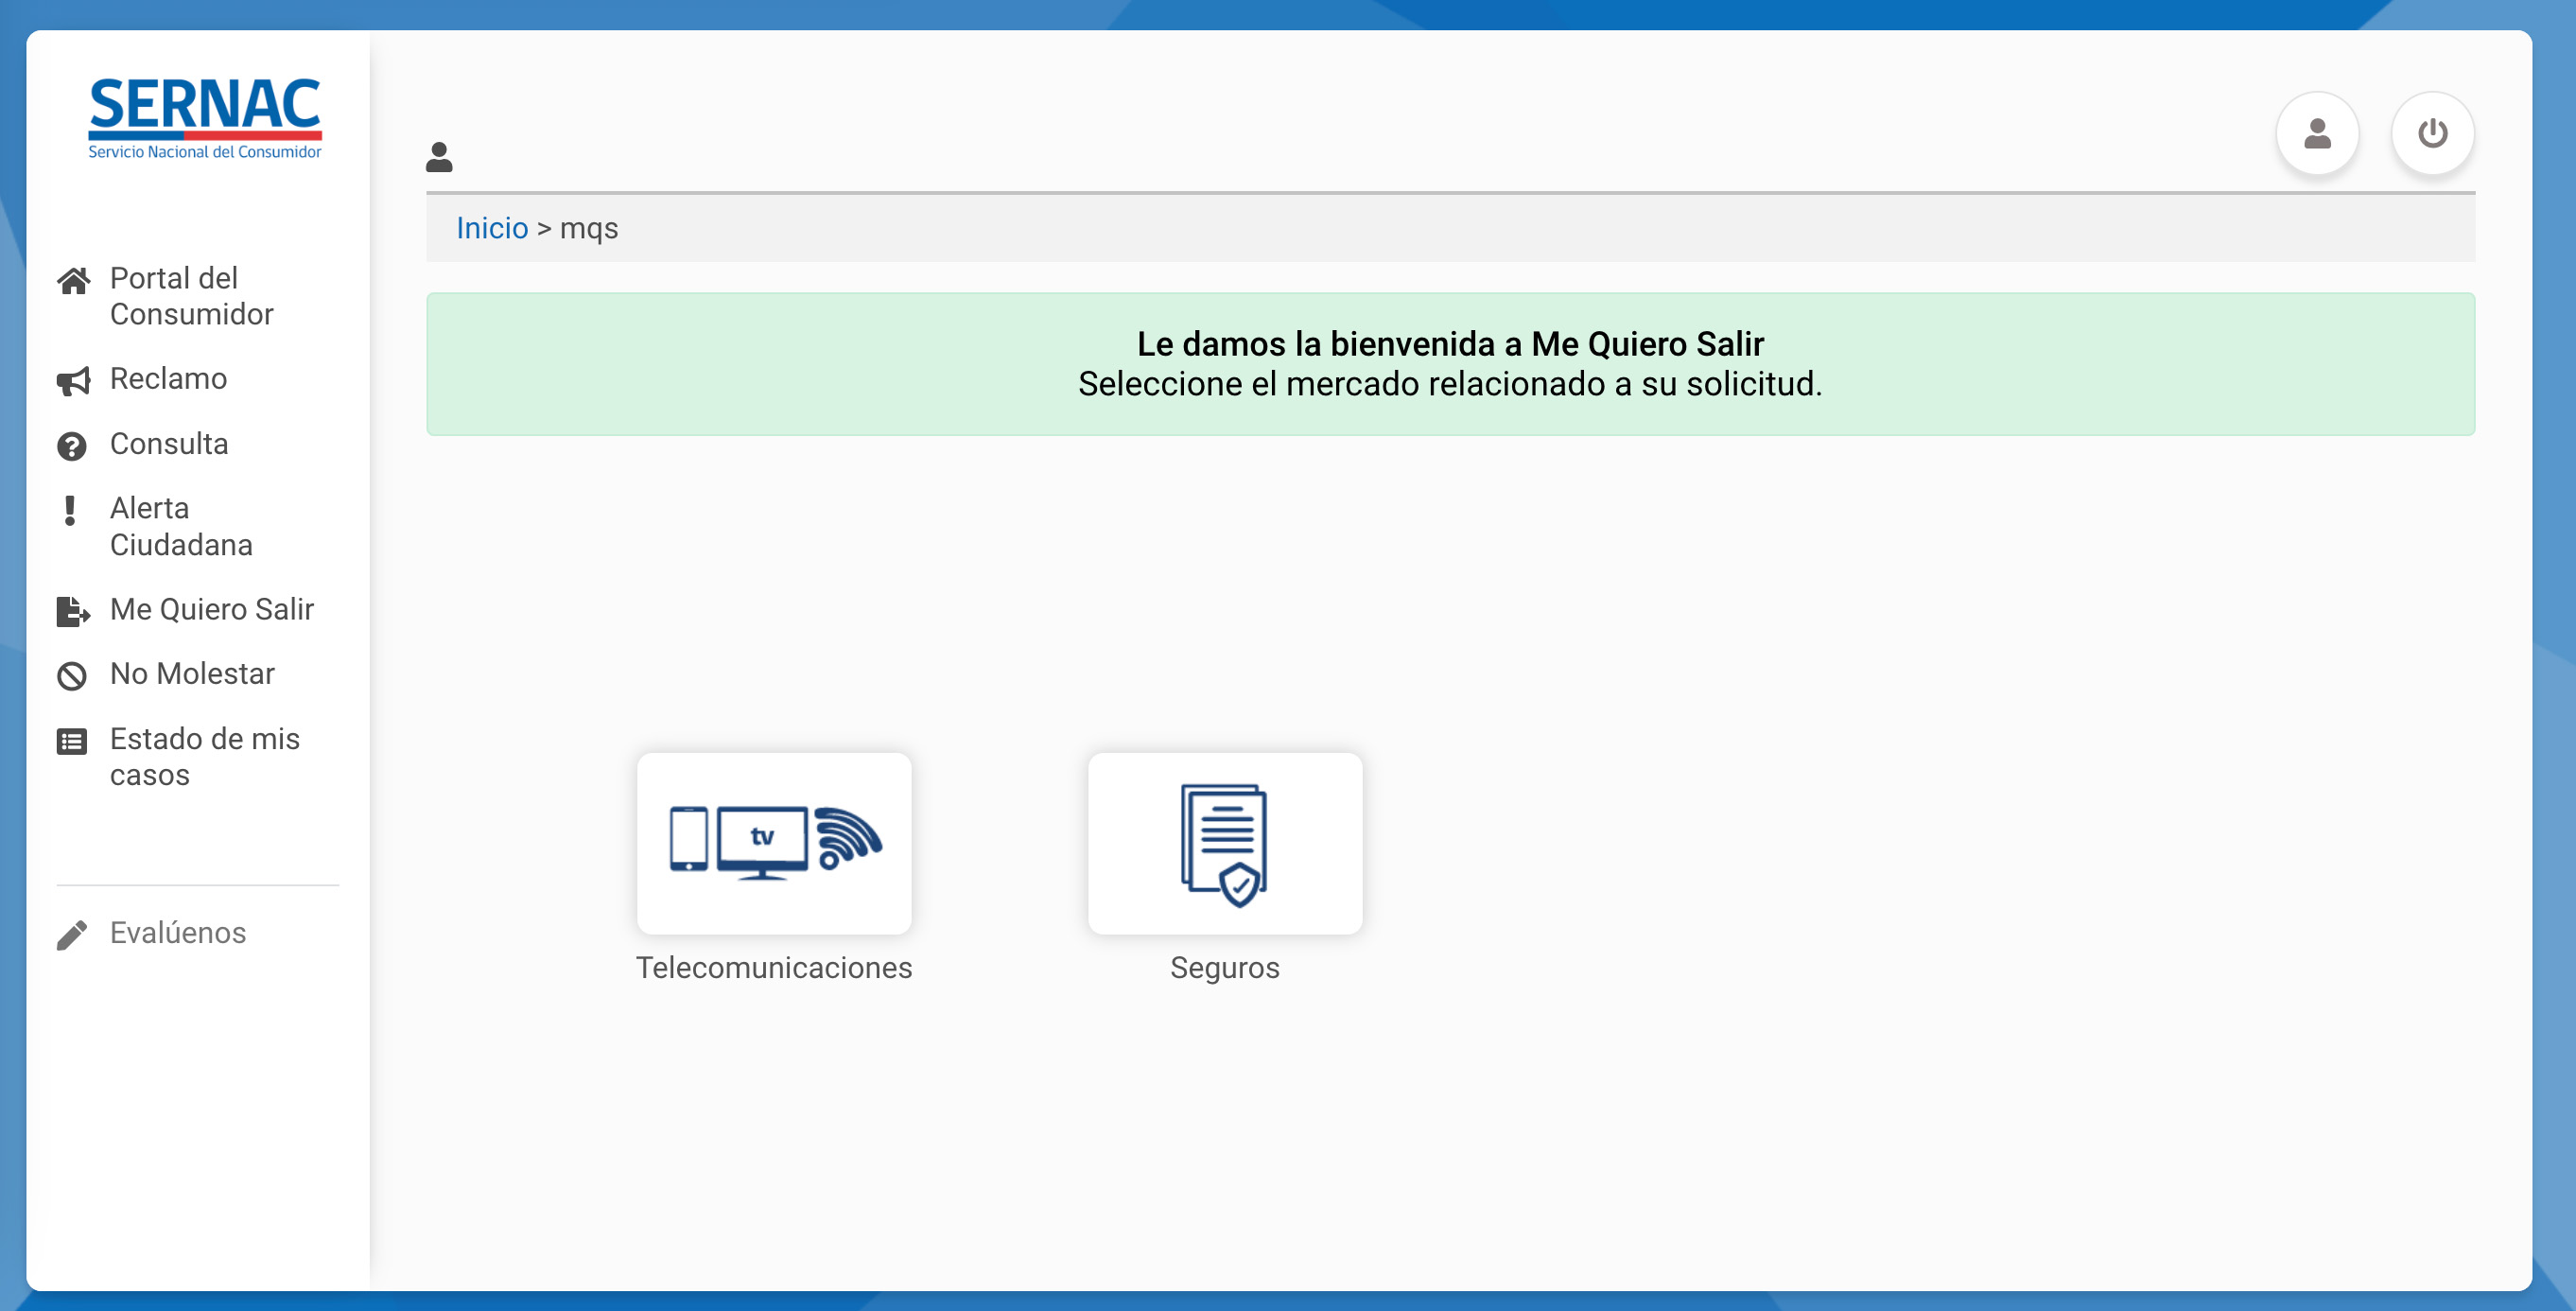
Task: Click the No Molestar prohibition icon
Action: click(x=72, y=675)
